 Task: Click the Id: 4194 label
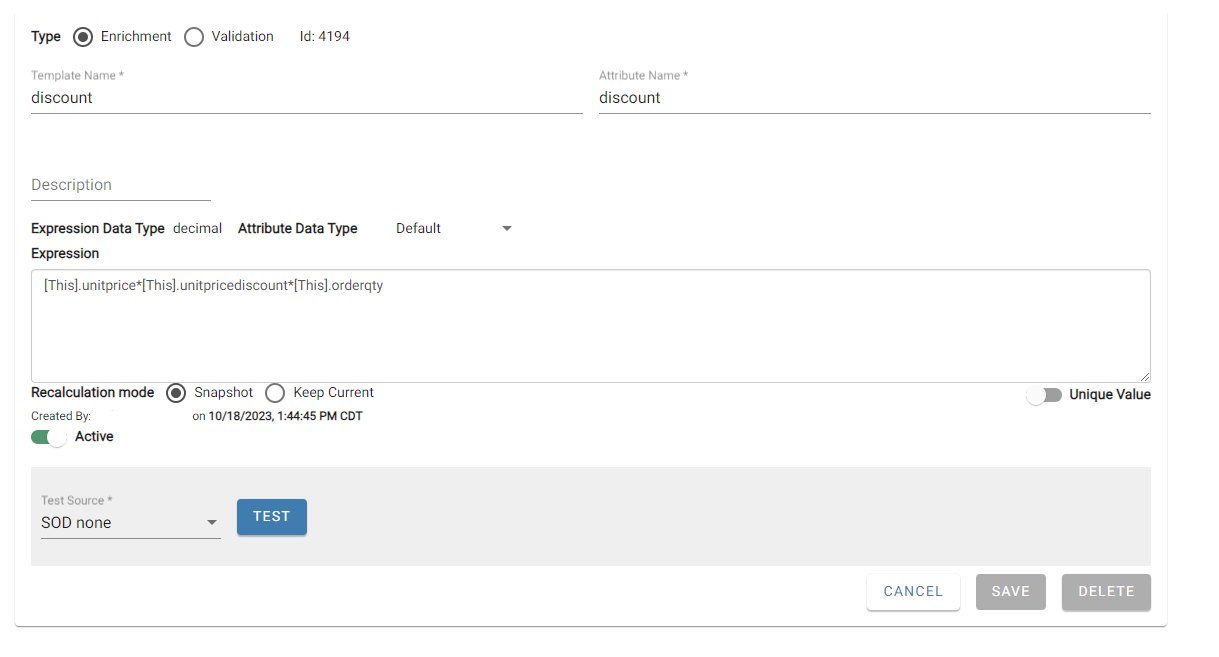point(325,37)
